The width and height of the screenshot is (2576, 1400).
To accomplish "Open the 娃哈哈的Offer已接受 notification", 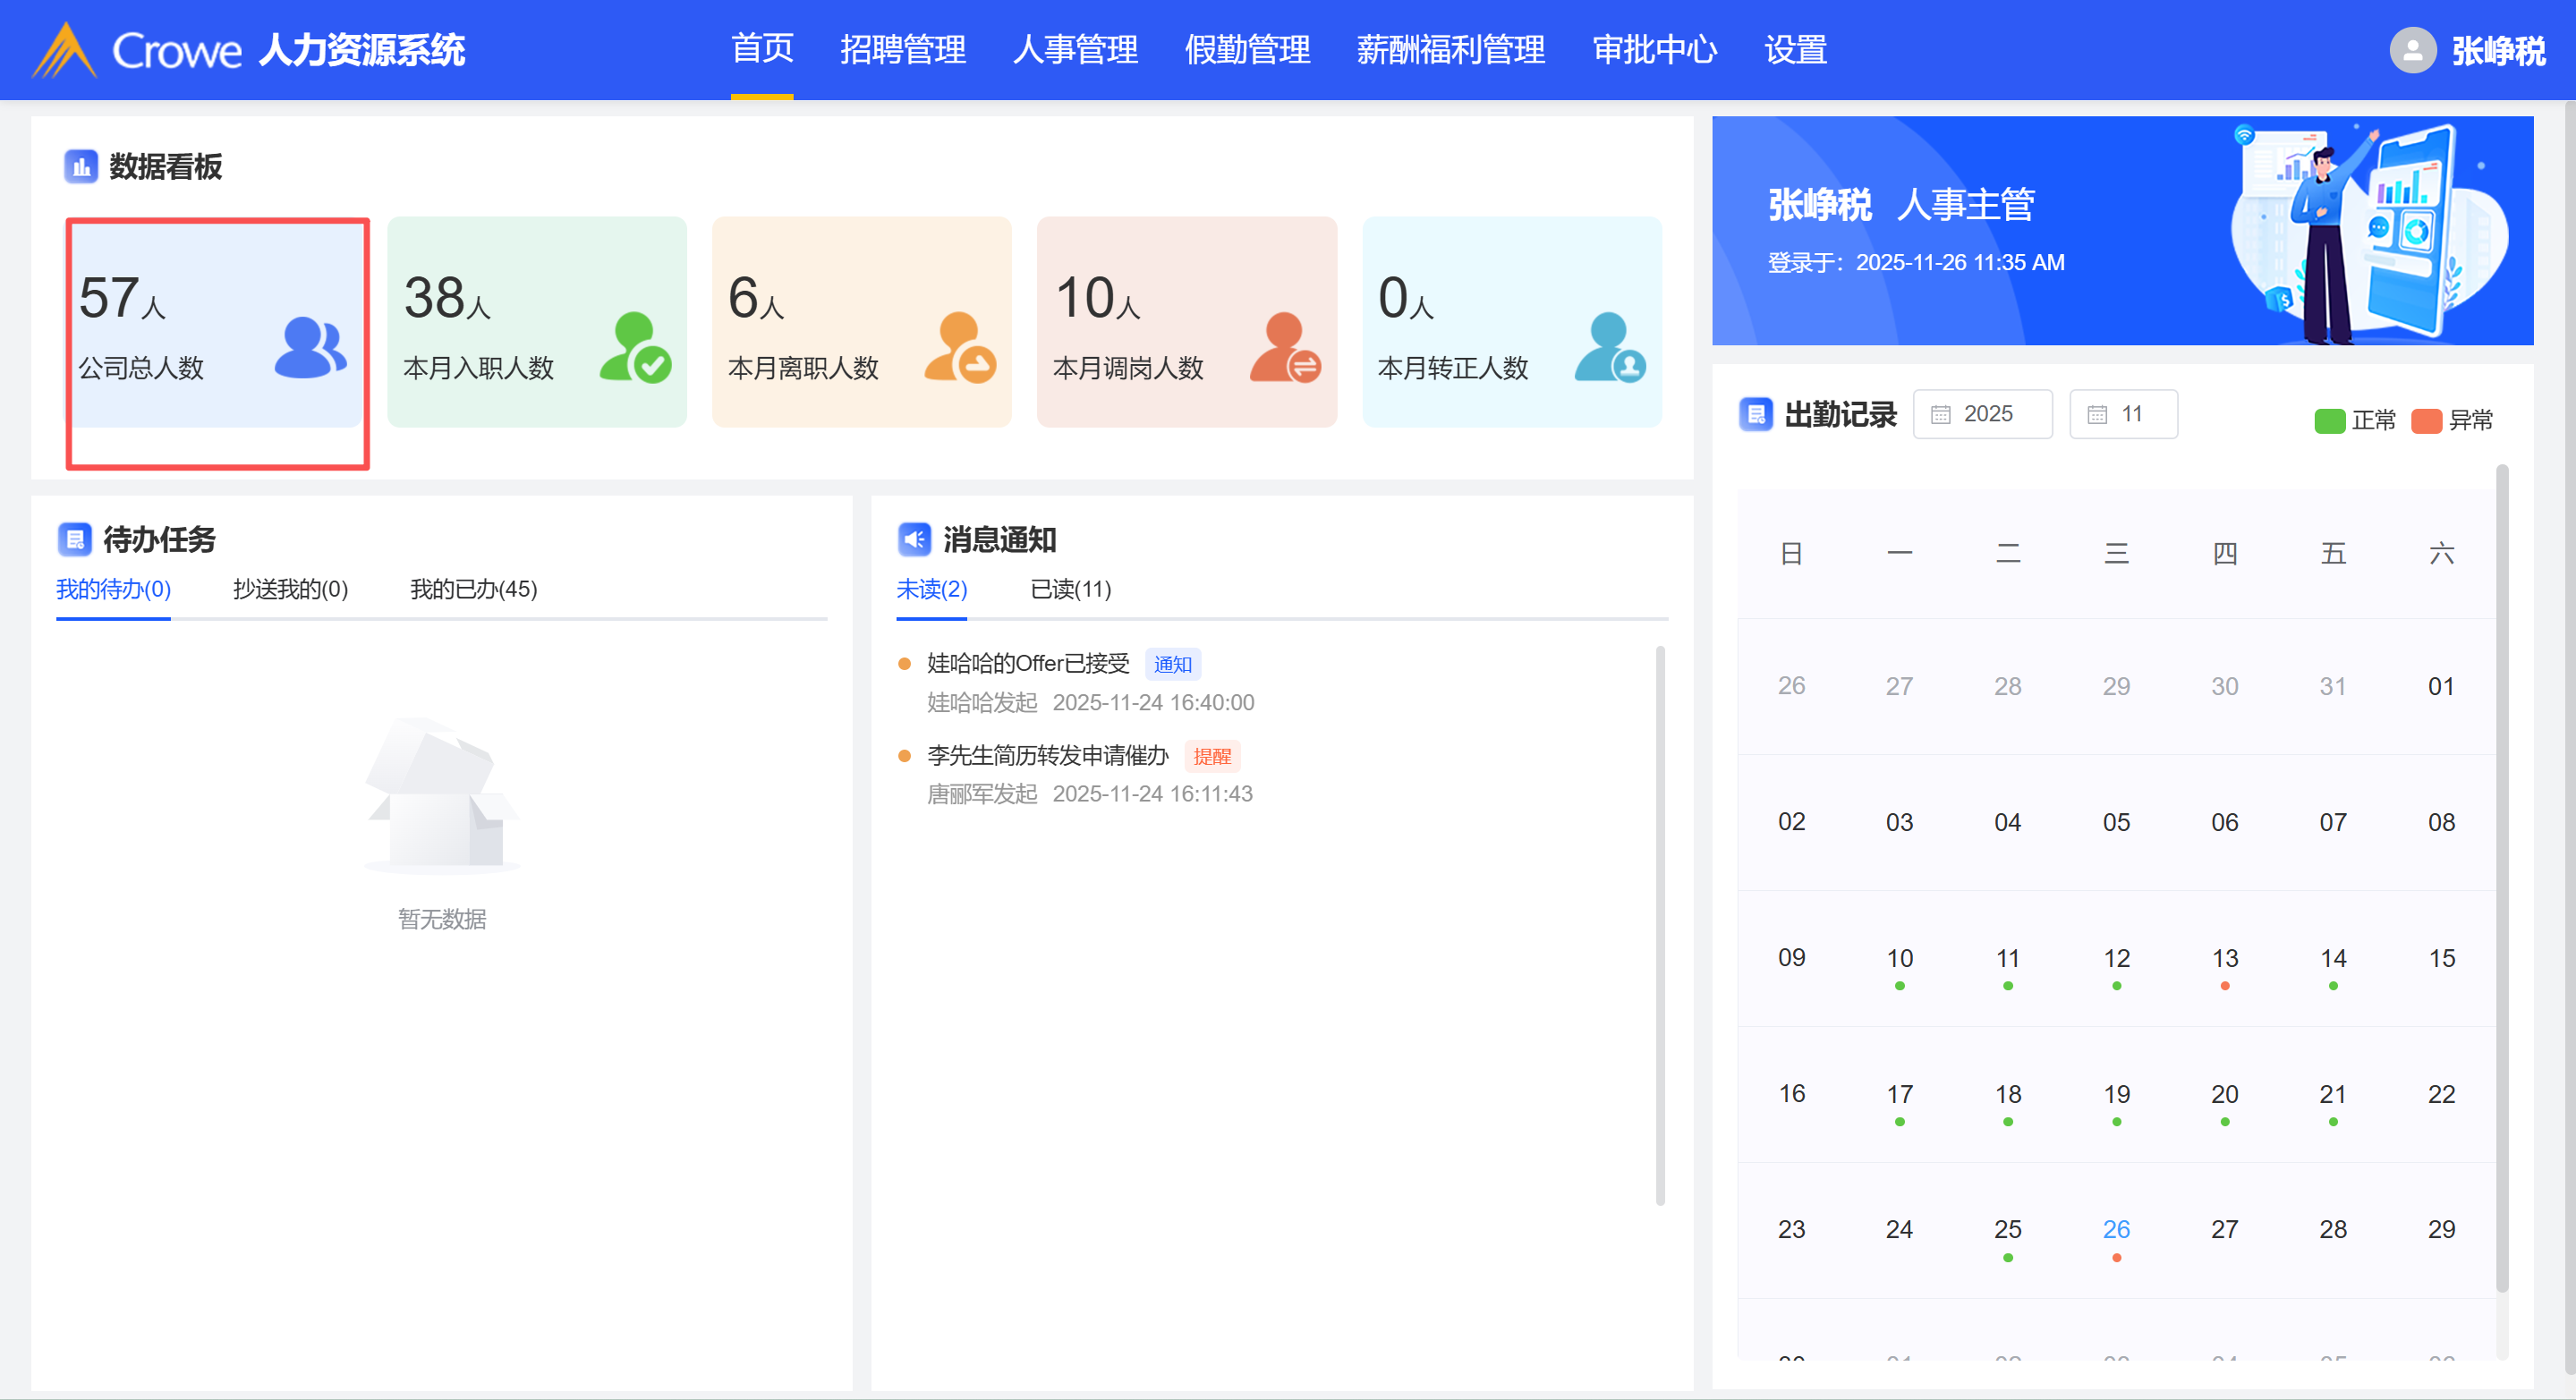I will click(x=1027, y=663).
